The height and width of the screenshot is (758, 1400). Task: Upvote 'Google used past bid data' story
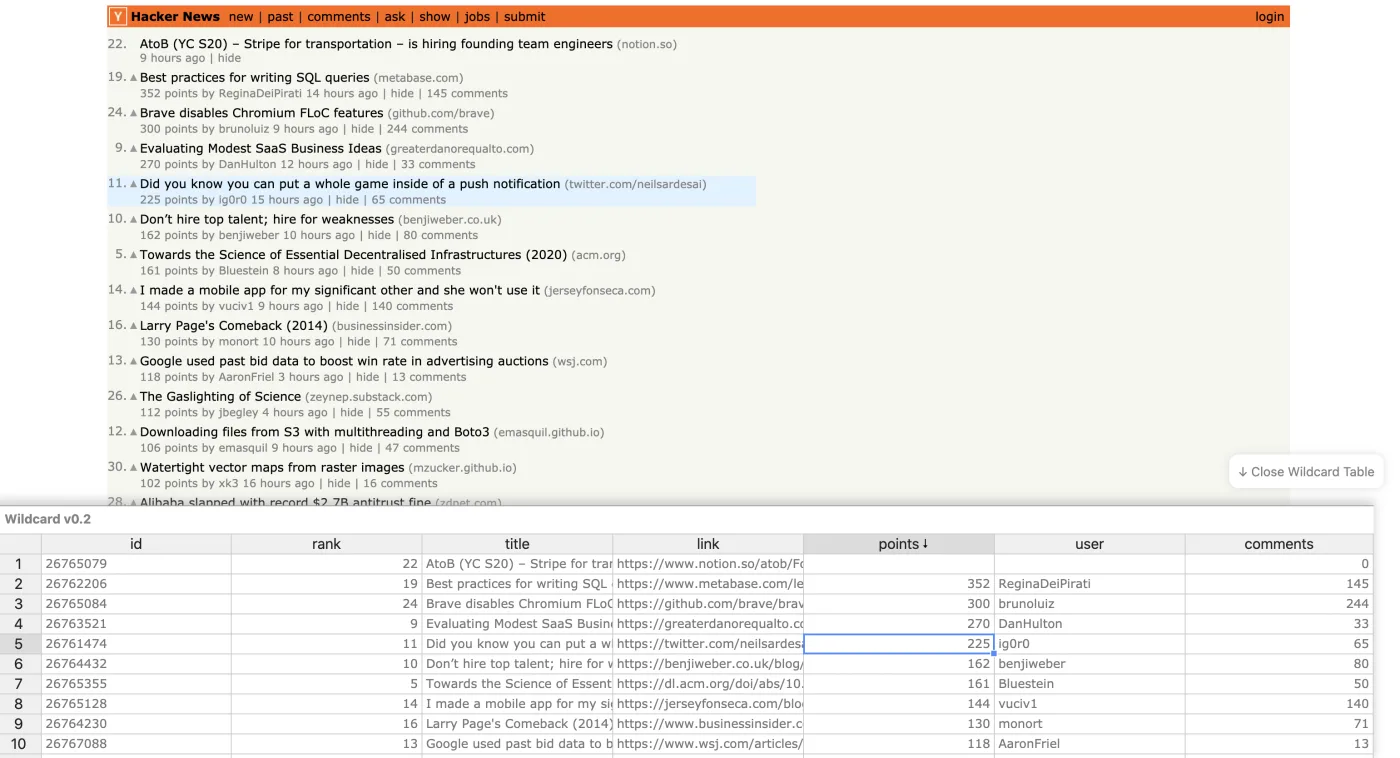(134, 361)
